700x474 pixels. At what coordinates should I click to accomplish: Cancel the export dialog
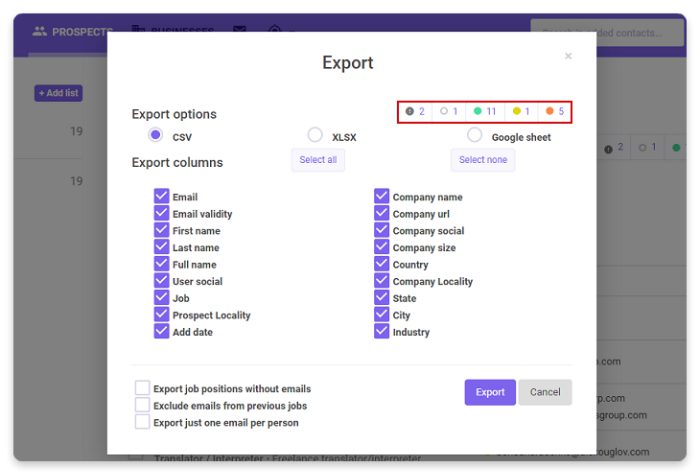pos(545,392)
